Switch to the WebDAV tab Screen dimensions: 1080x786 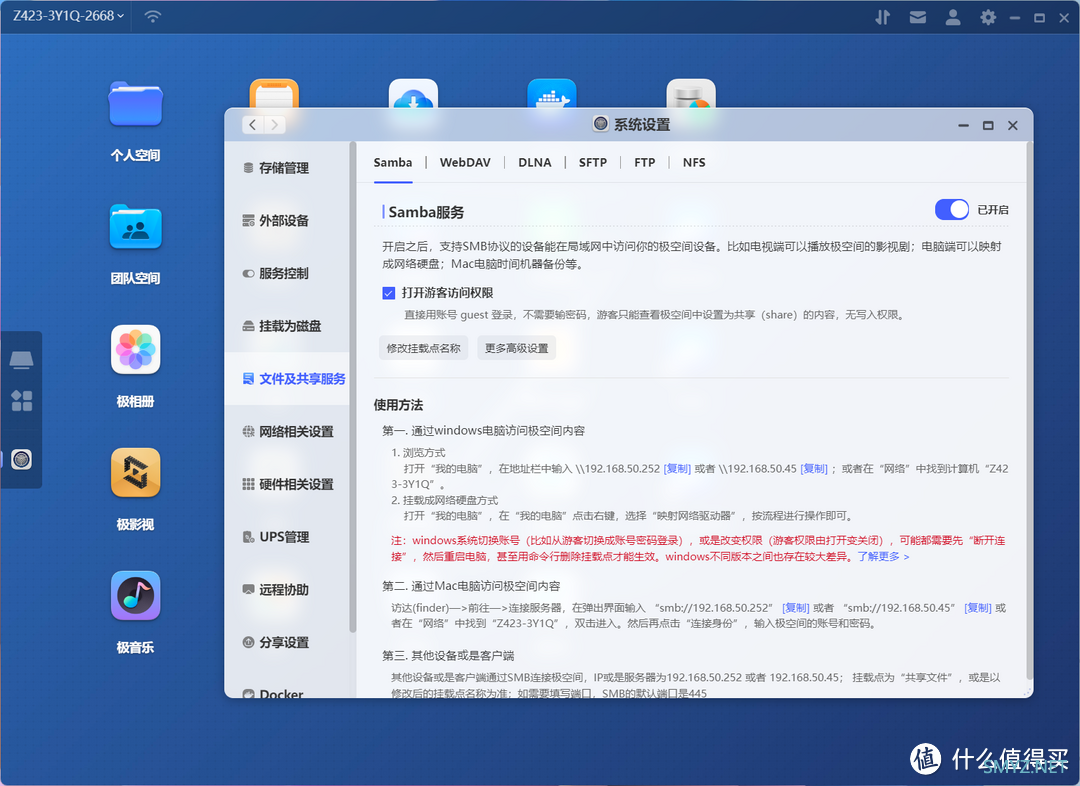point(465,163)
